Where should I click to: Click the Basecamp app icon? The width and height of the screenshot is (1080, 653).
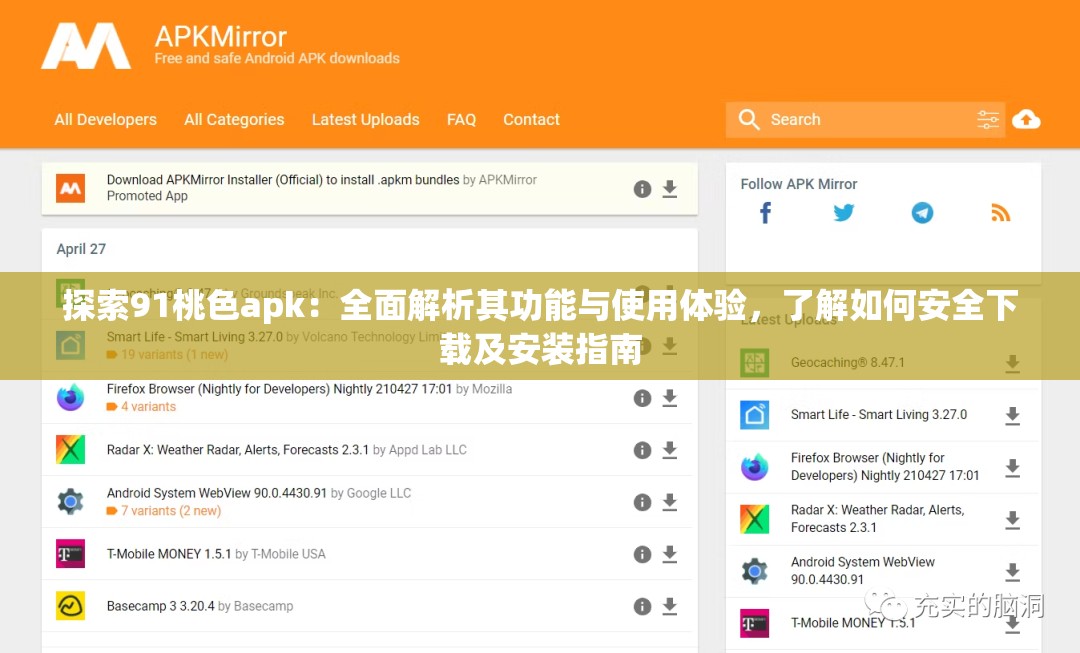coord(70,606)
